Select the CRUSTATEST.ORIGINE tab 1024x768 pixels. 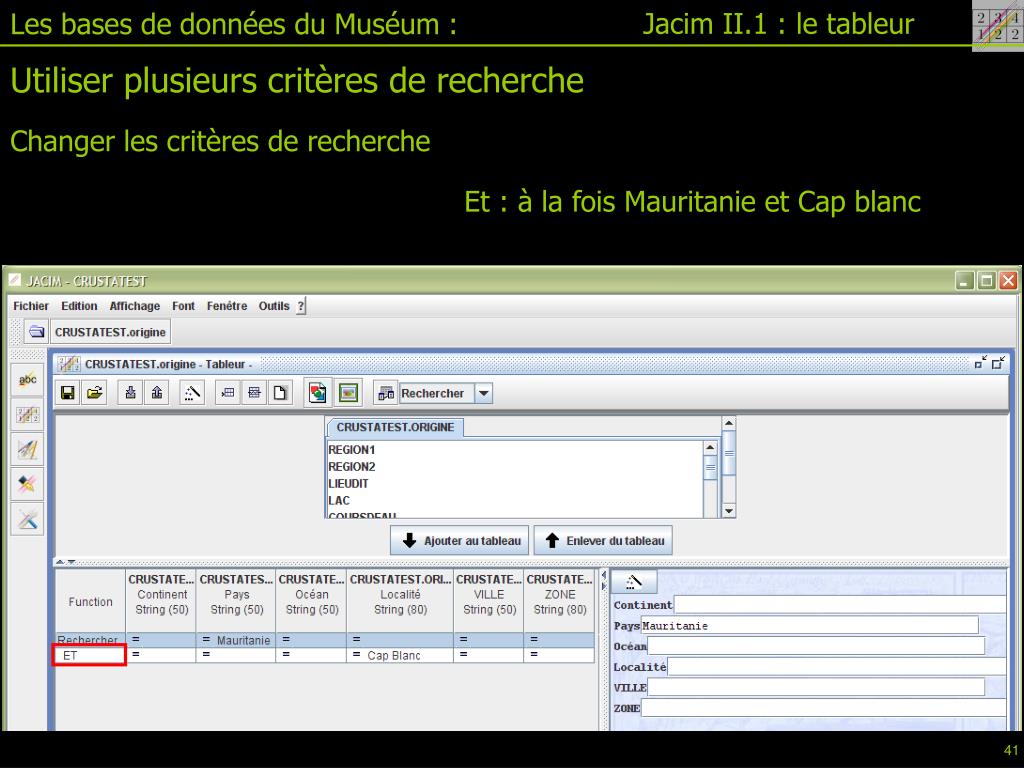tap(395, 427)
